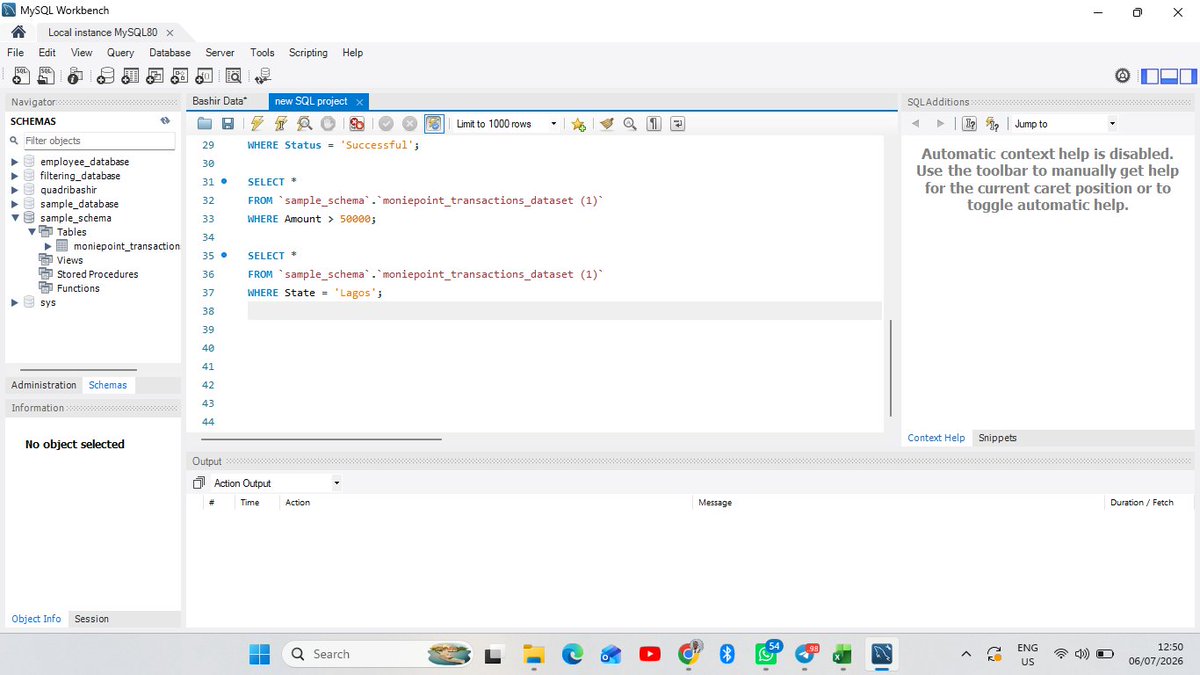Run EXPLAIN on statement under cursor
The image size is (1200, 675).
pos(304,124)
